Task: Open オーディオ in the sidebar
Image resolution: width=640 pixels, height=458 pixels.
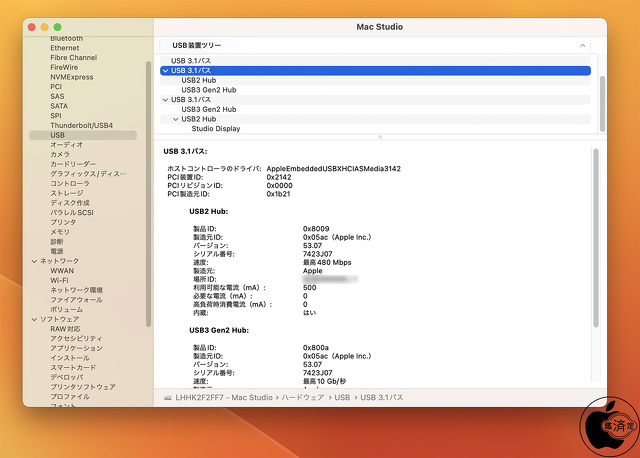Action: (67, 145)
